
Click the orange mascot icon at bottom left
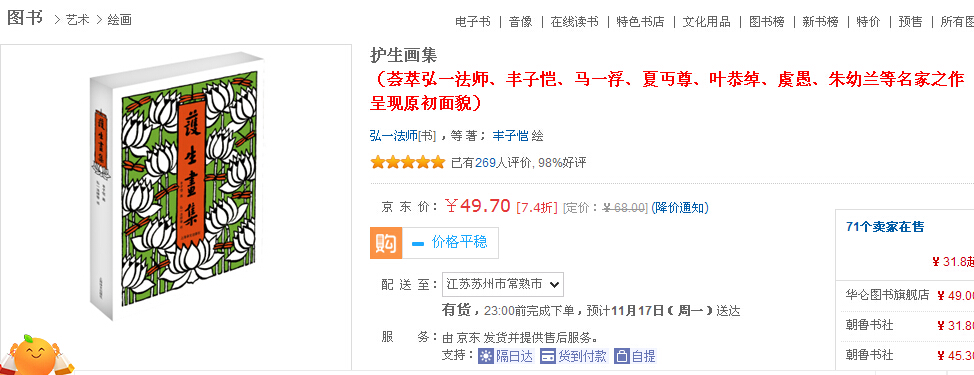[35, 355]
